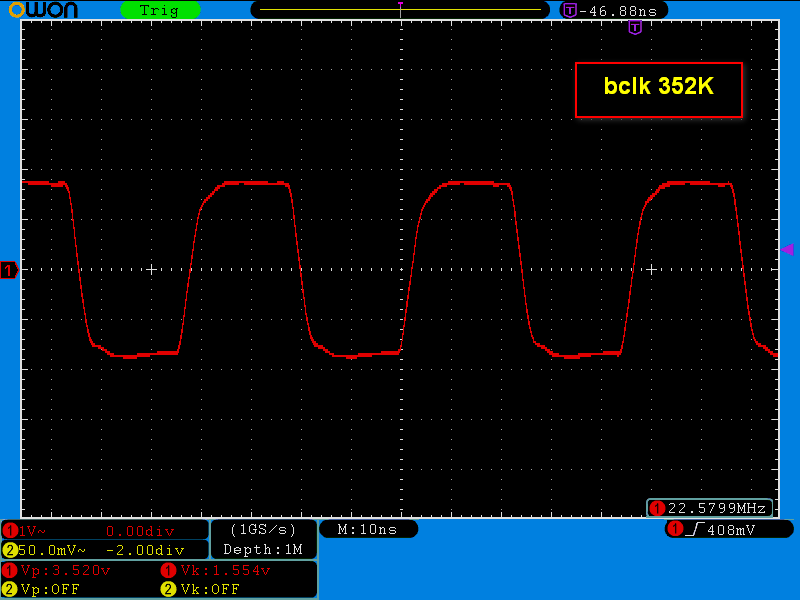Click the channel 1 scale 1V~ readout
This screenshot has width=800, height=600.
(x=32, y=531)
